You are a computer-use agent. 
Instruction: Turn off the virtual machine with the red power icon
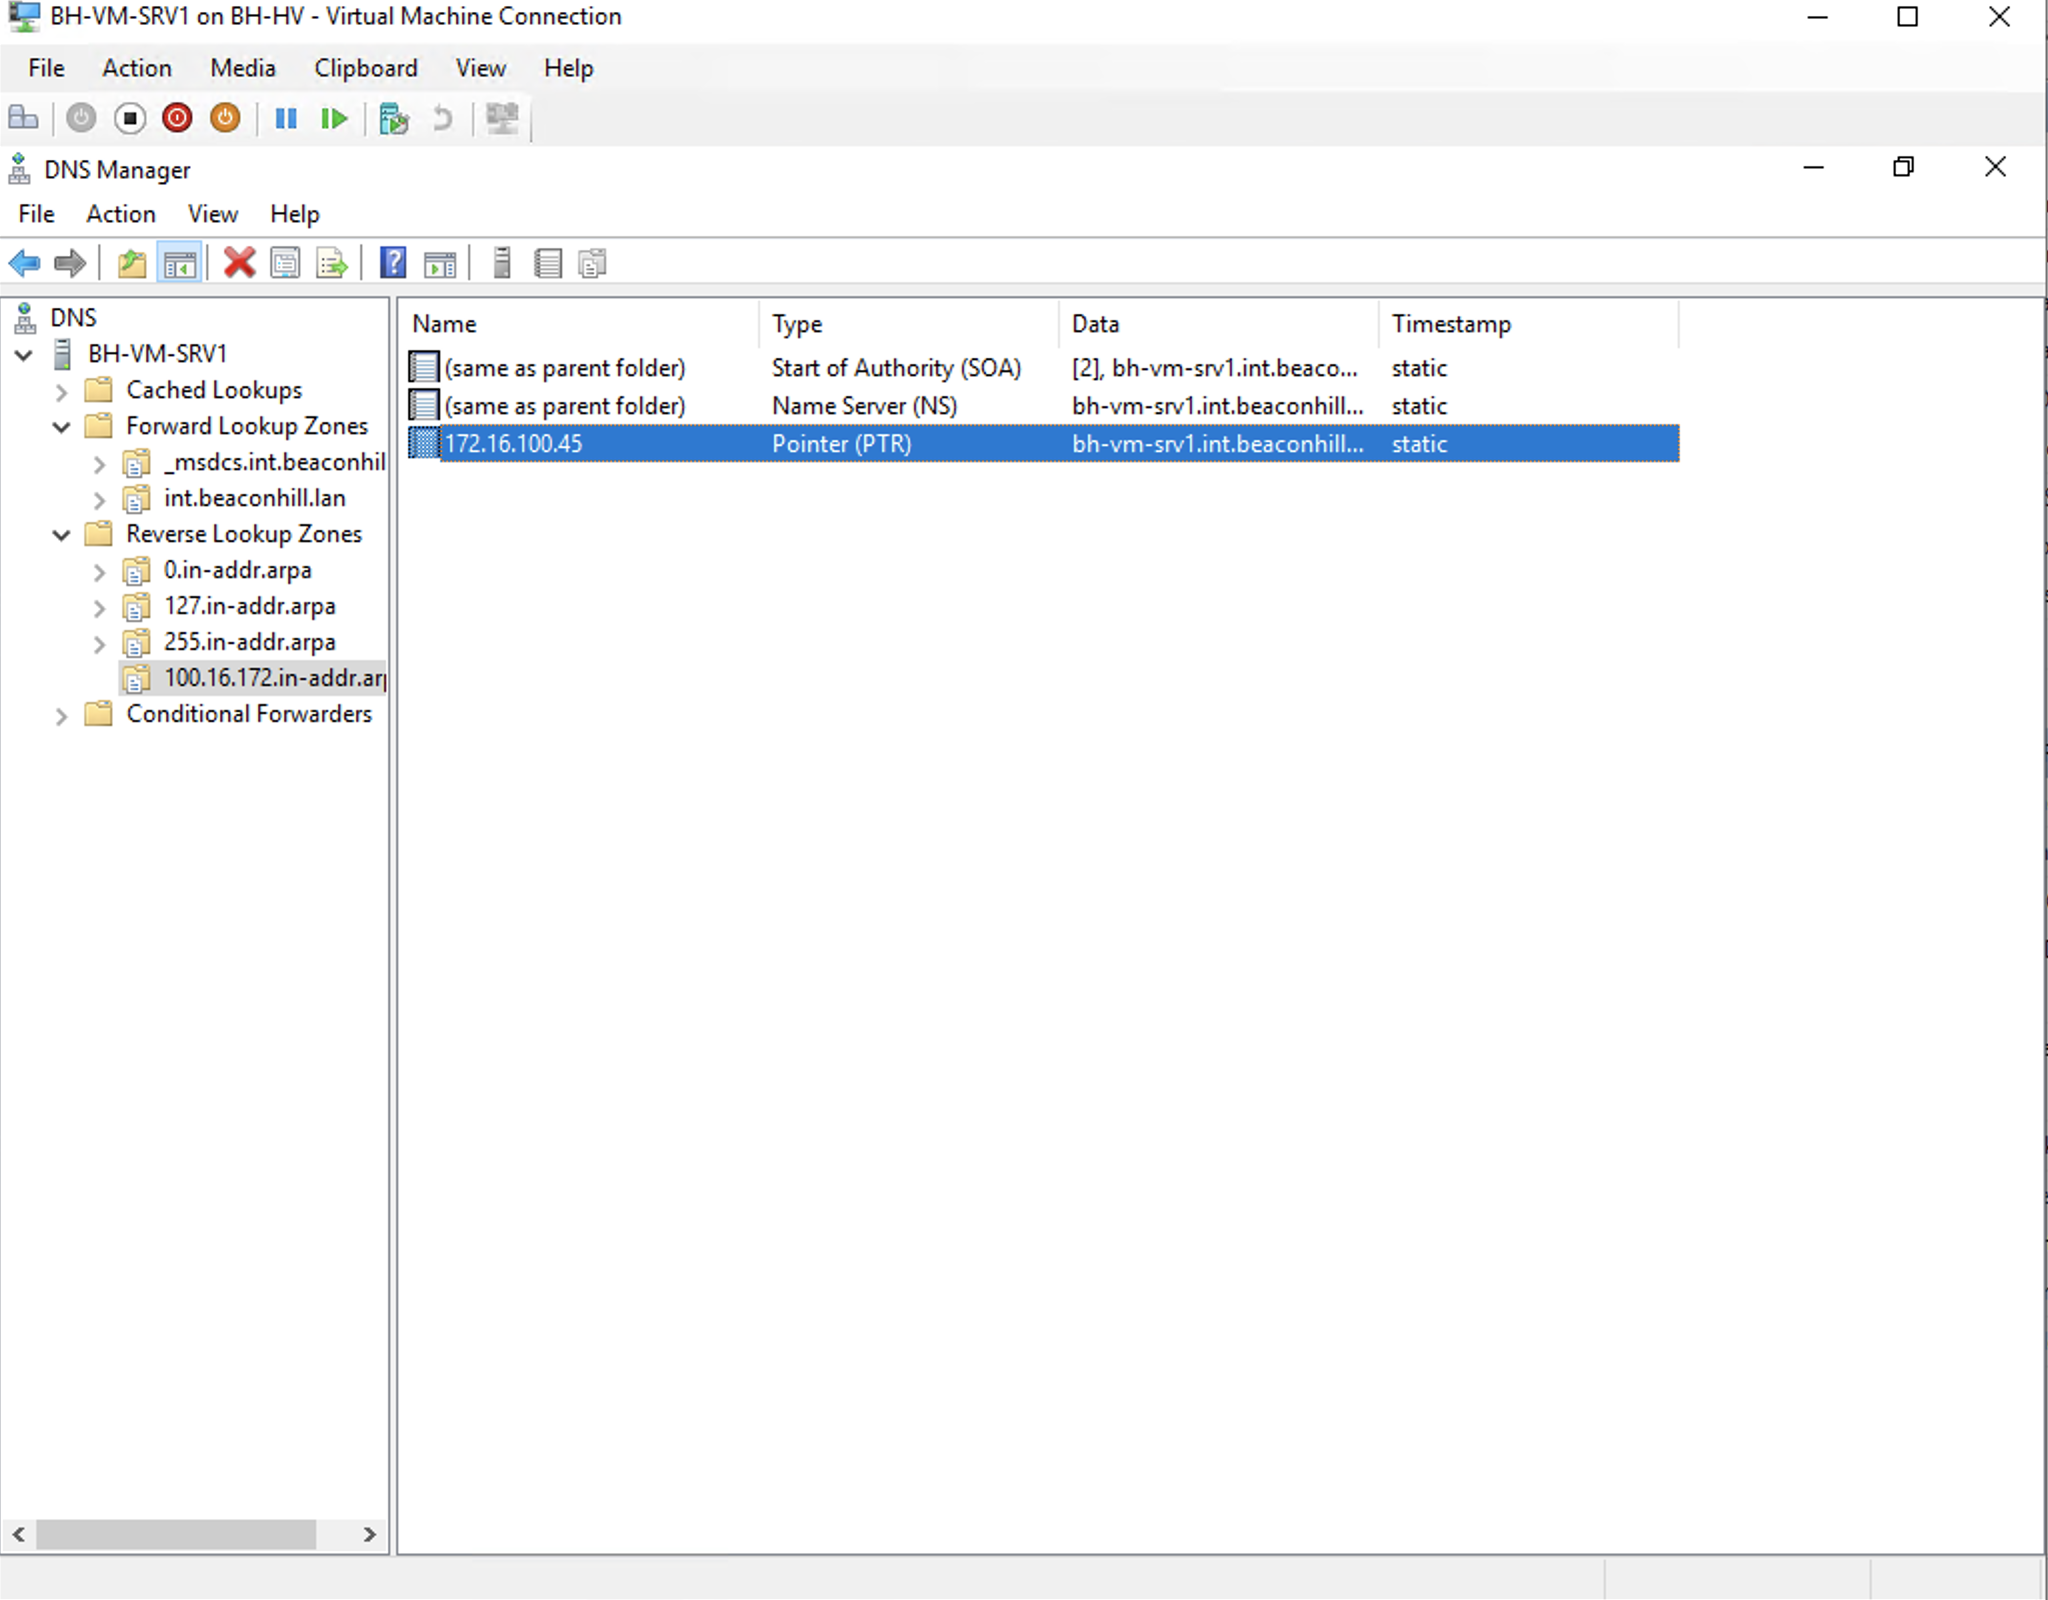[178, 118]
